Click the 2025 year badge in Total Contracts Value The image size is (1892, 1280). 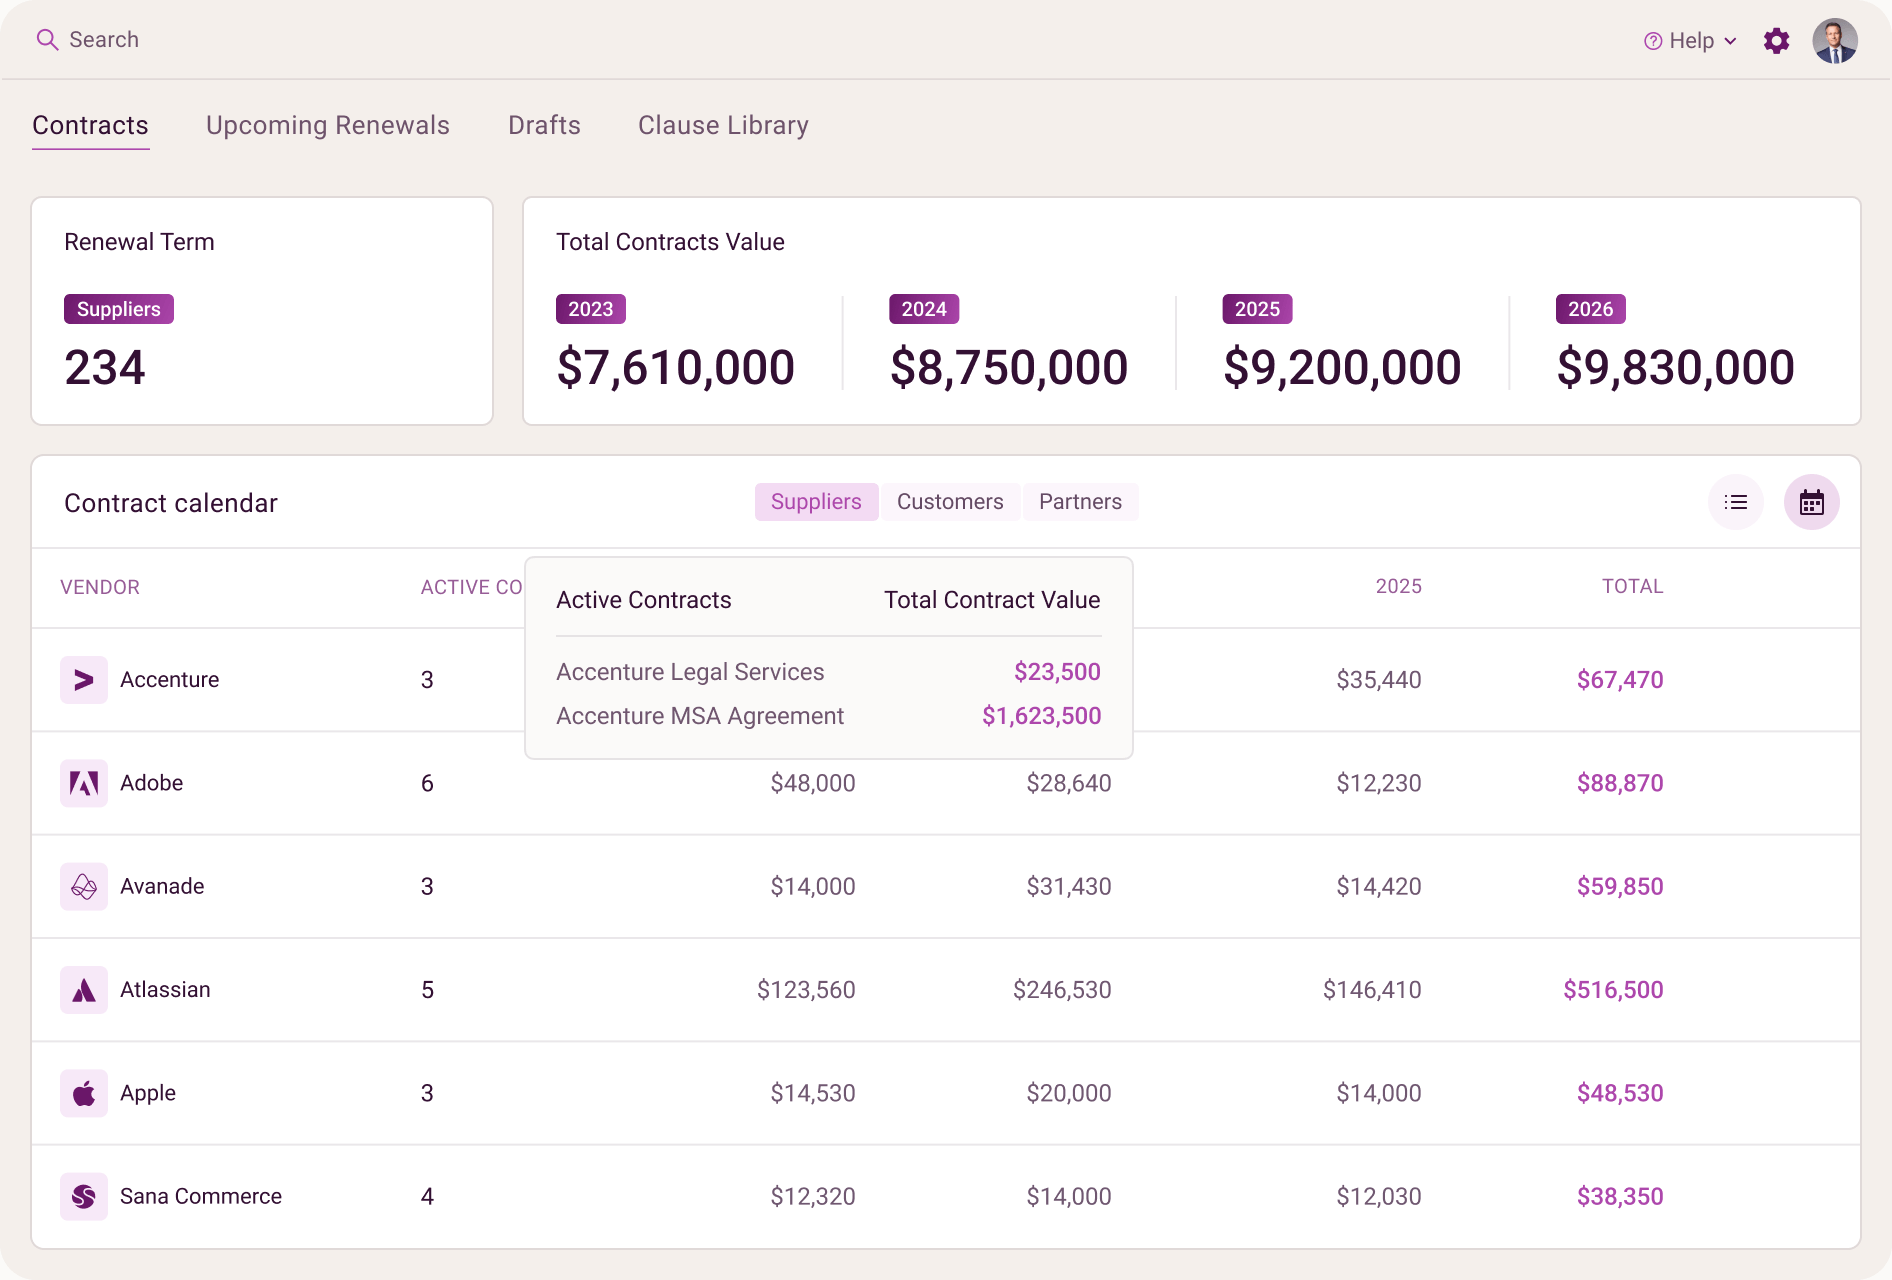(1257, 309)
